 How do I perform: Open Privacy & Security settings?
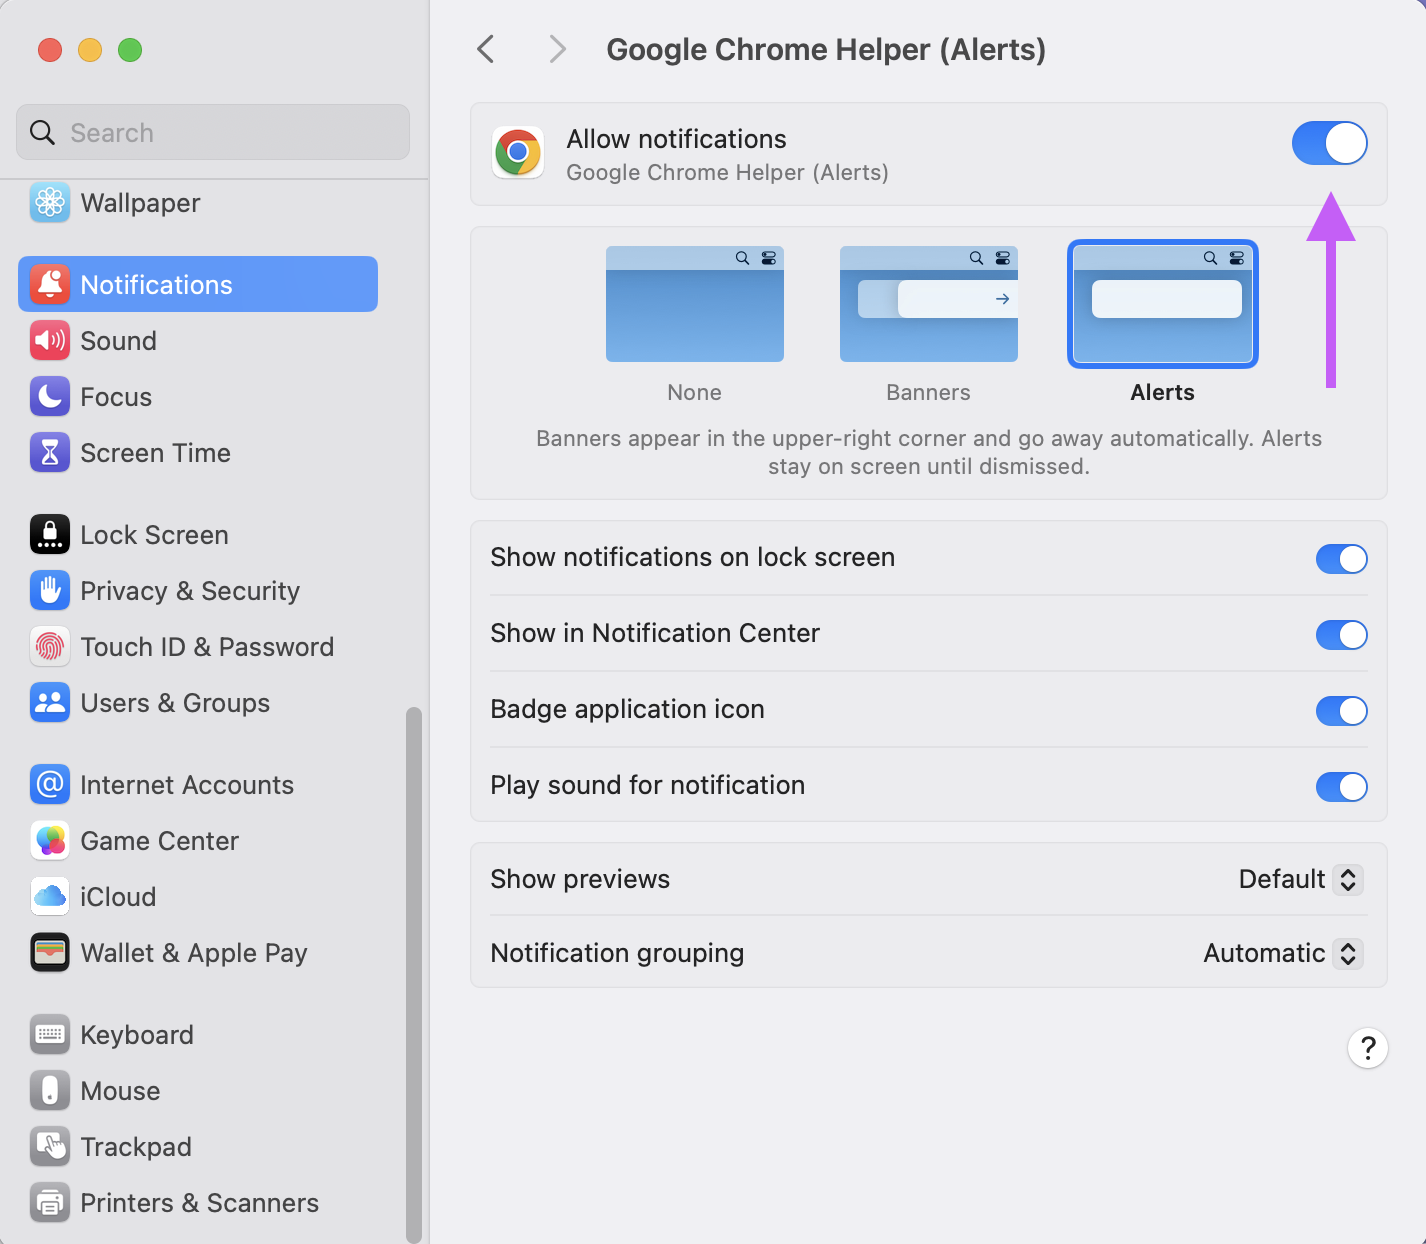[x=198, y=590]
